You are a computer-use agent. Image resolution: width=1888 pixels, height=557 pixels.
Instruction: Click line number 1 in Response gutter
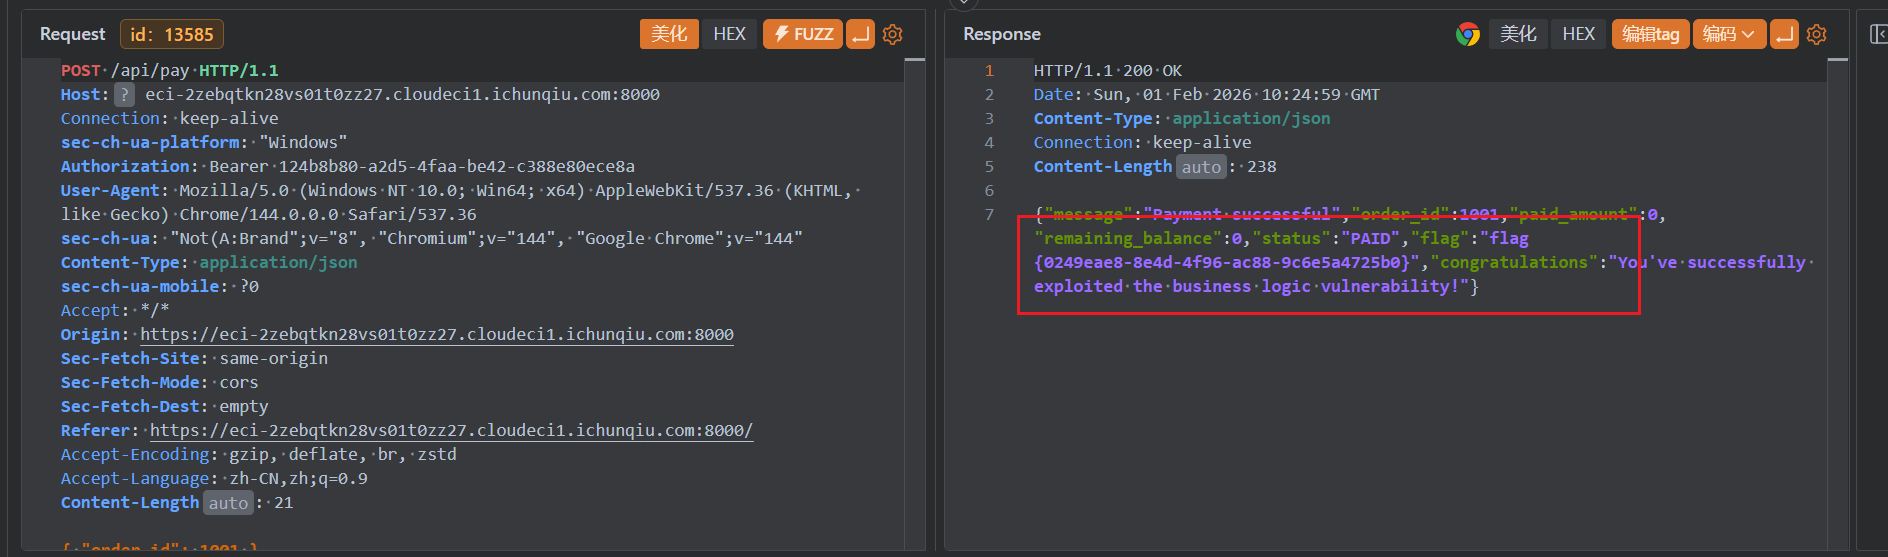pyautogui.click(x=989, y=70)
